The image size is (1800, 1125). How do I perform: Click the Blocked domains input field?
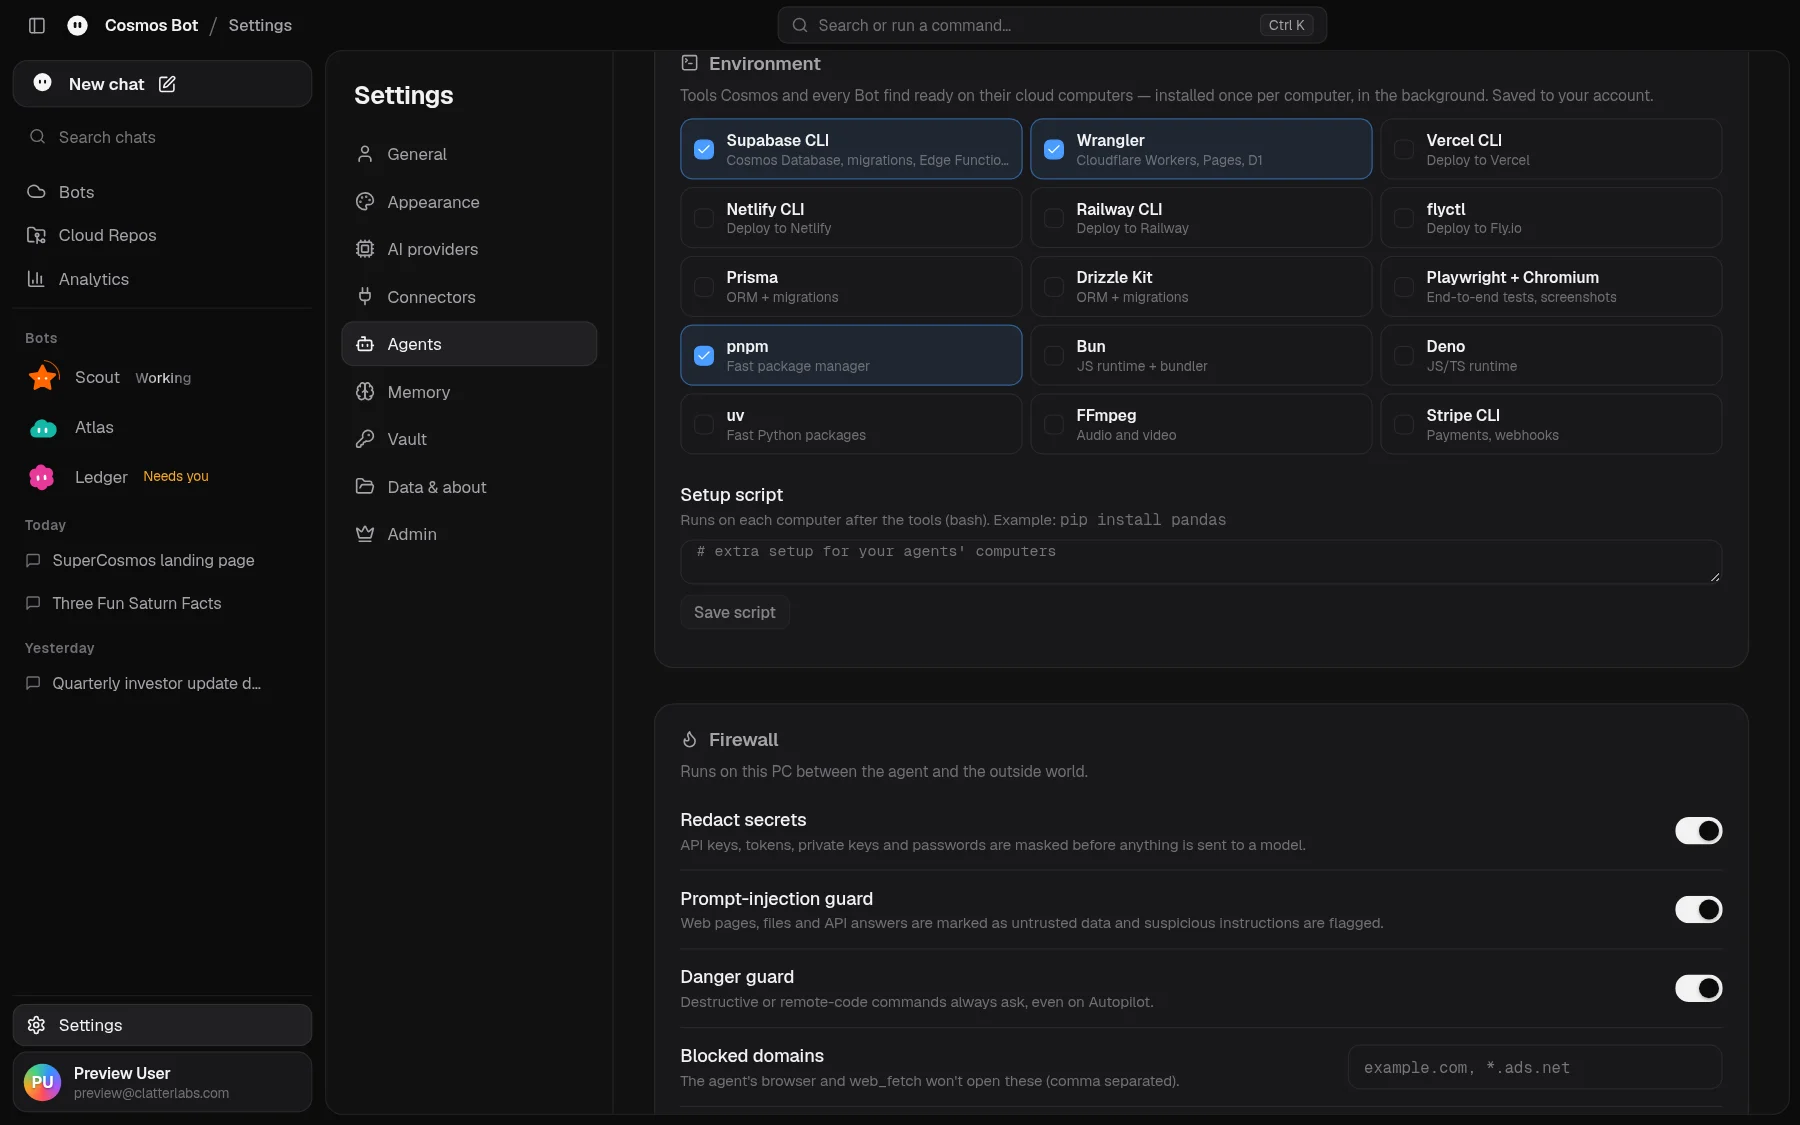tap(1535, 1067)
